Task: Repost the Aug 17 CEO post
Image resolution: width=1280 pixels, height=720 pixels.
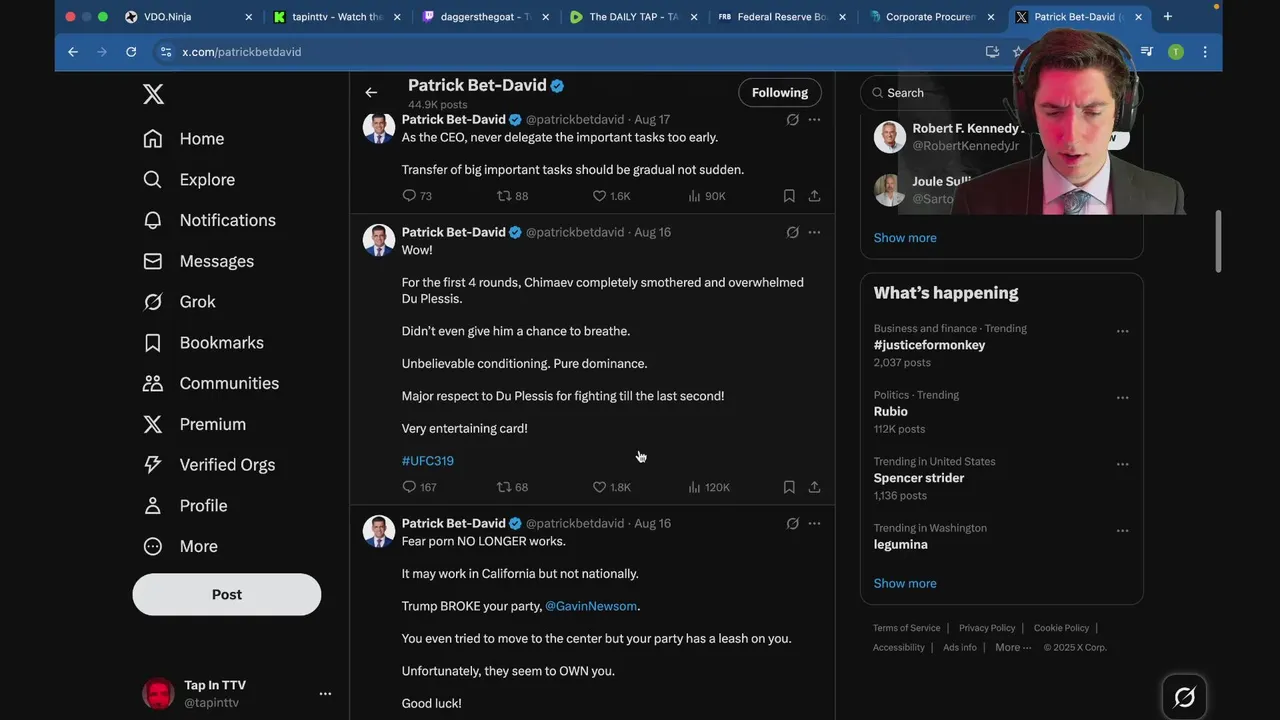Action: (x=512, y=196)
